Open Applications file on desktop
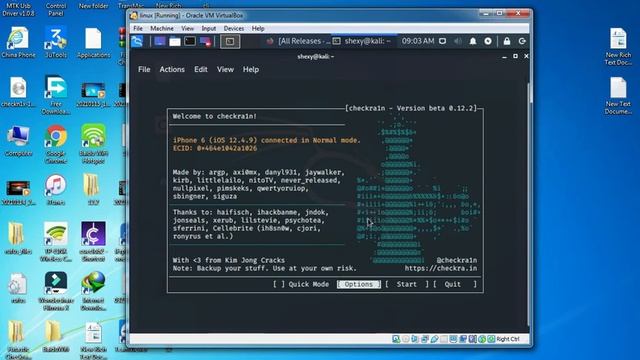The image size is (640, 360). tap(93, 42)
